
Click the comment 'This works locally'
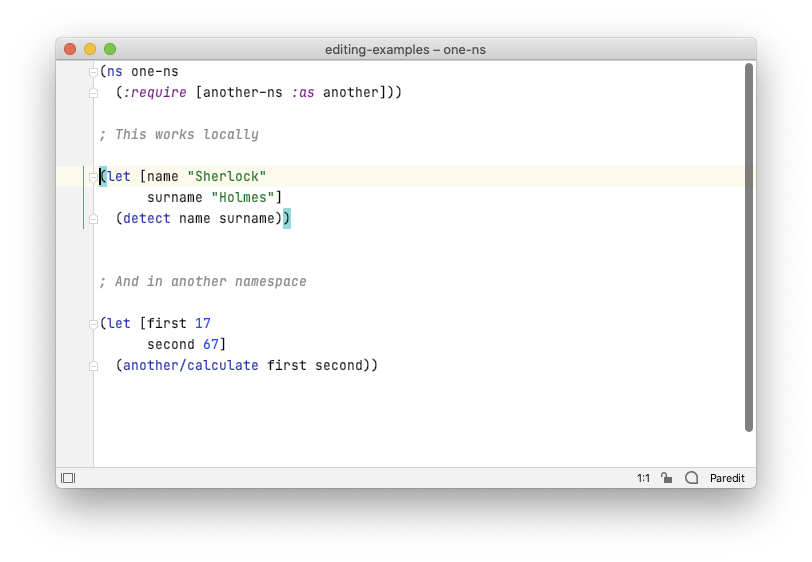coord(179,135)
